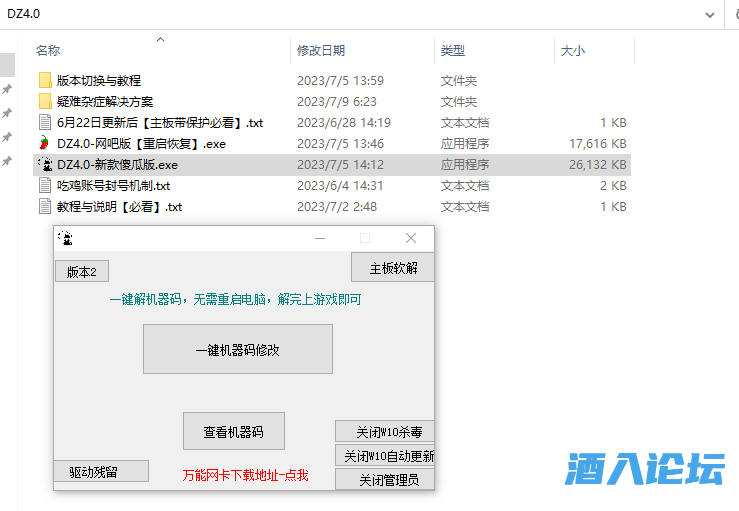Screen dimensions: 739x511
Task: Click the small app icon in dialog title bar
Action: (66, 238)
